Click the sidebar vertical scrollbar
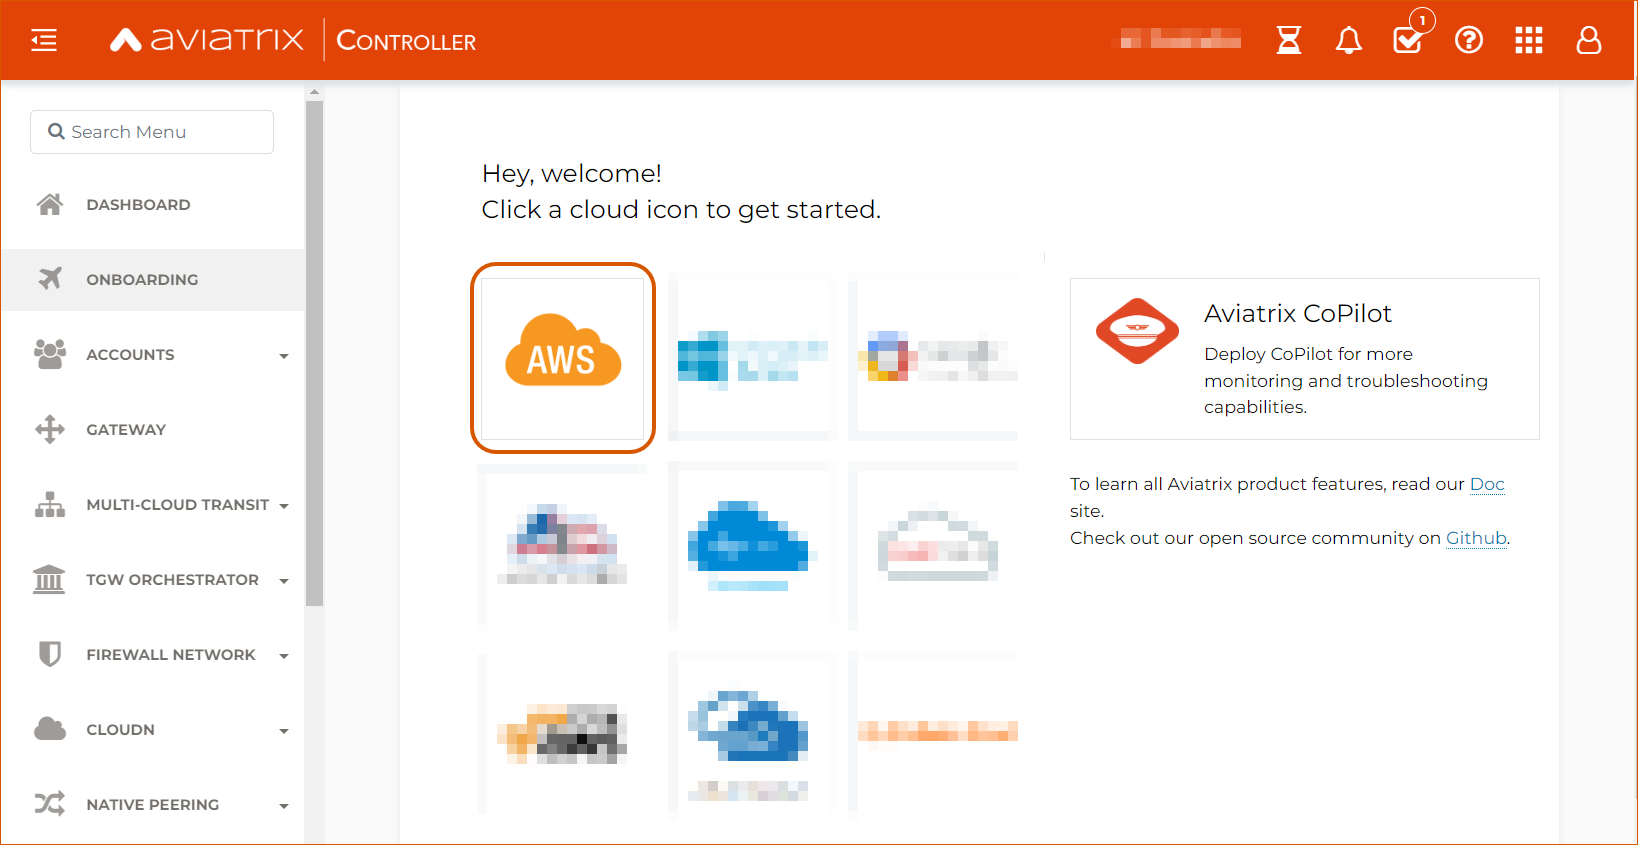 pyautogui.click(x=314, y=352)
